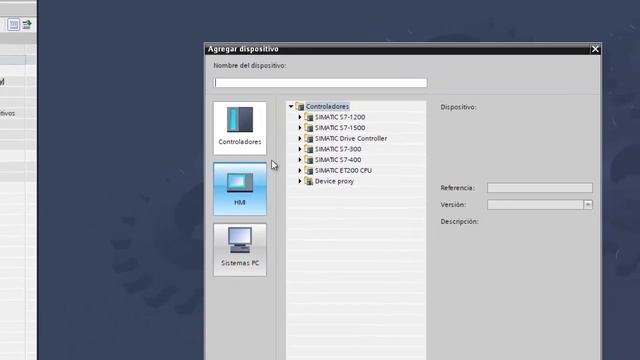Select the Controladores device category

[240, 128]
